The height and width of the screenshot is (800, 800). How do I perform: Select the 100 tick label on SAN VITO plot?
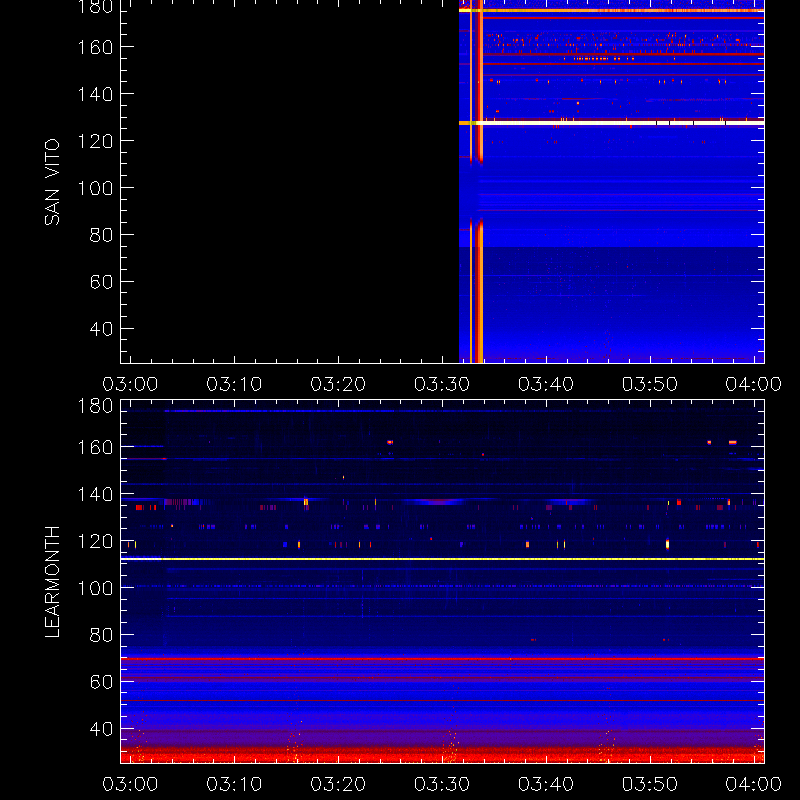click(x=95, y=188)
